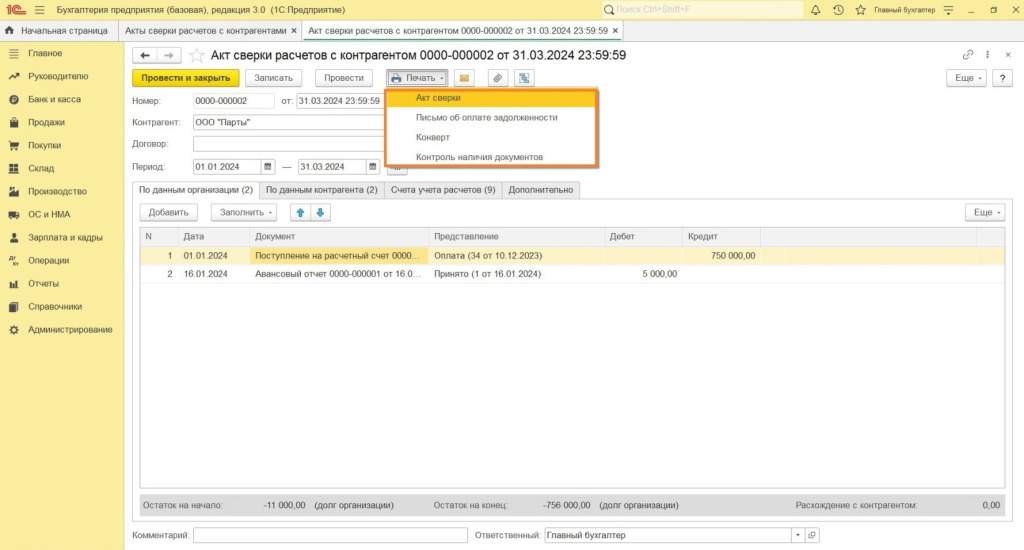Viewport: 1024px width, 550px height.
Task: Switch to По данным организации tab
Action: [196, 190]
